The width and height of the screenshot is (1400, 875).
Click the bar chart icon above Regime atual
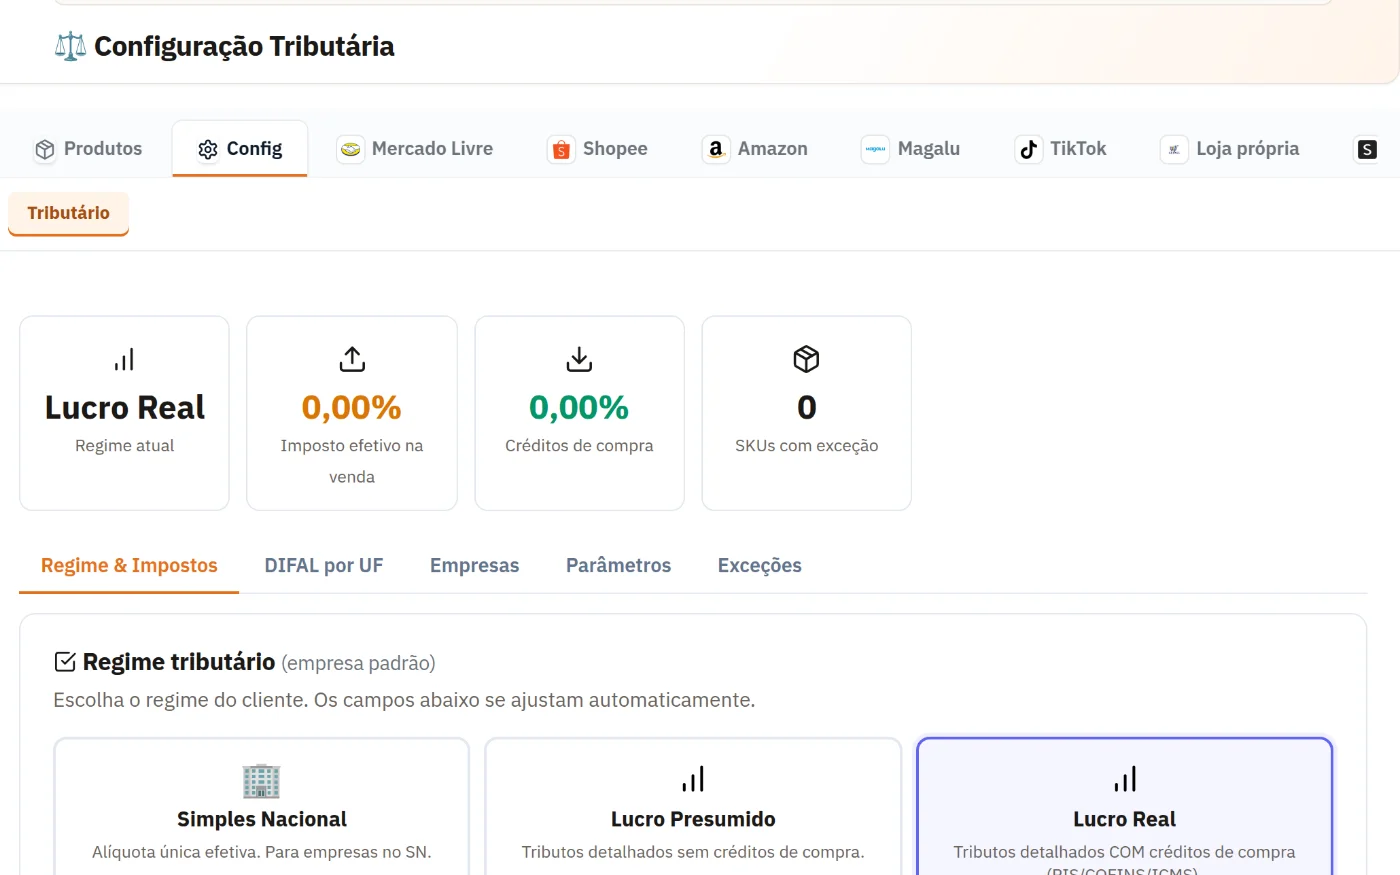click(124, 359)
